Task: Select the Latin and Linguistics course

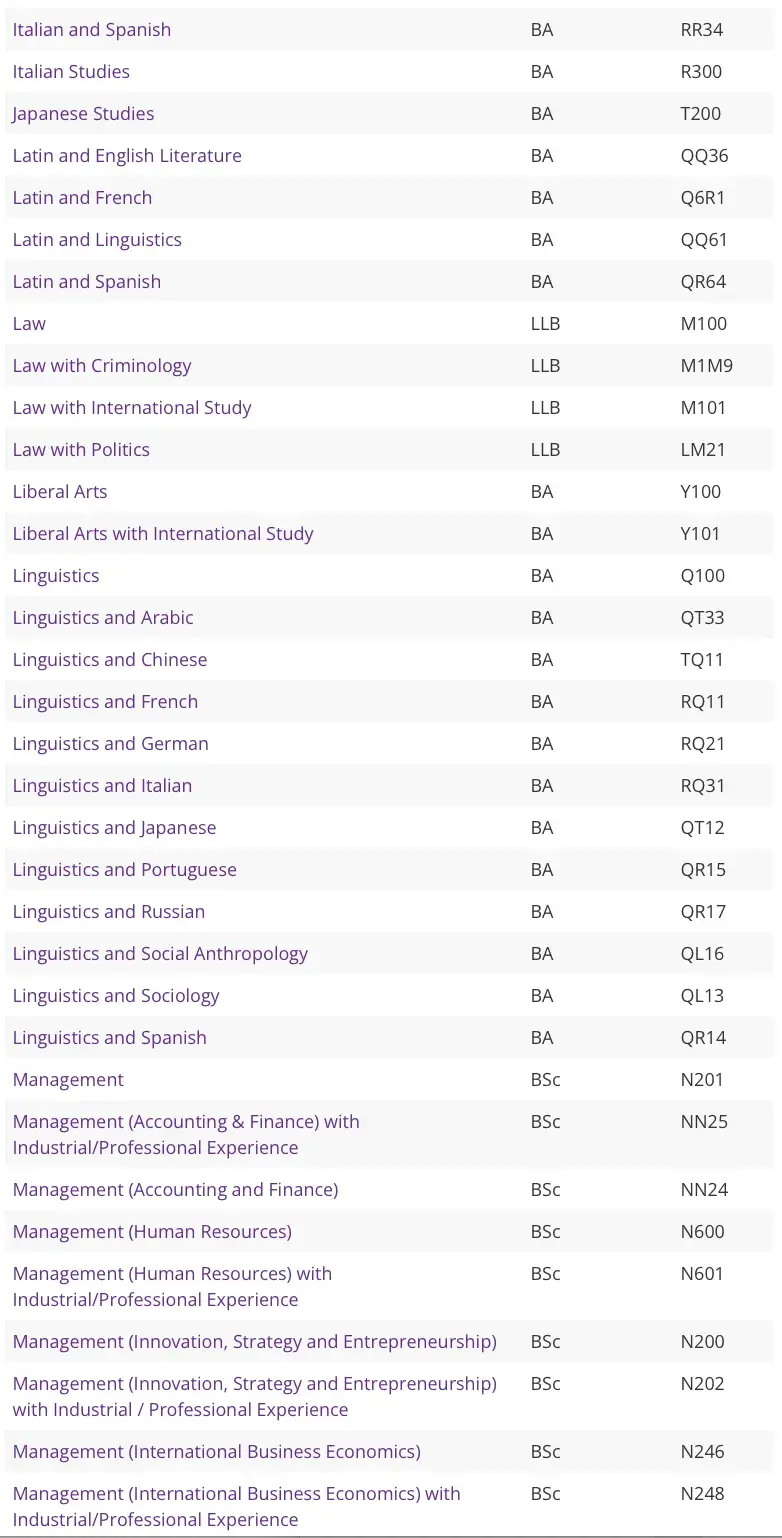Action: 97,240
